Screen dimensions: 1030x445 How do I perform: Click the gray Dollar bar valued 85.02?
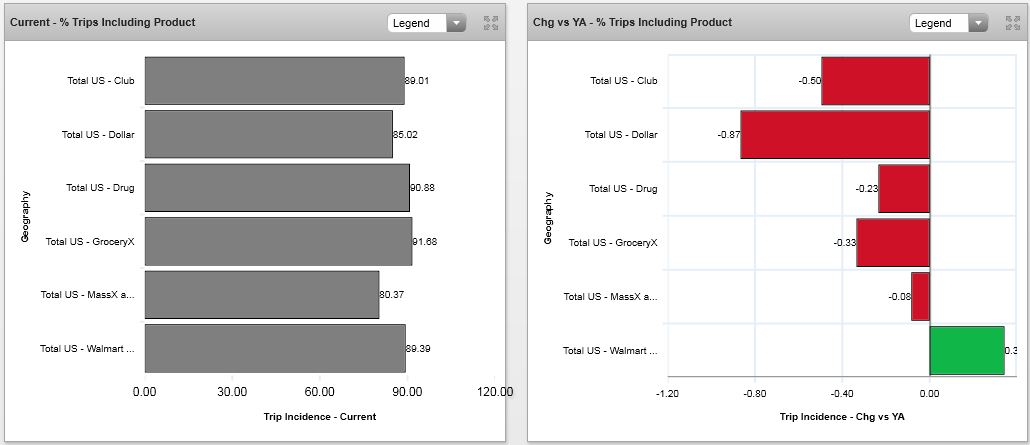[x=268, y=134]
